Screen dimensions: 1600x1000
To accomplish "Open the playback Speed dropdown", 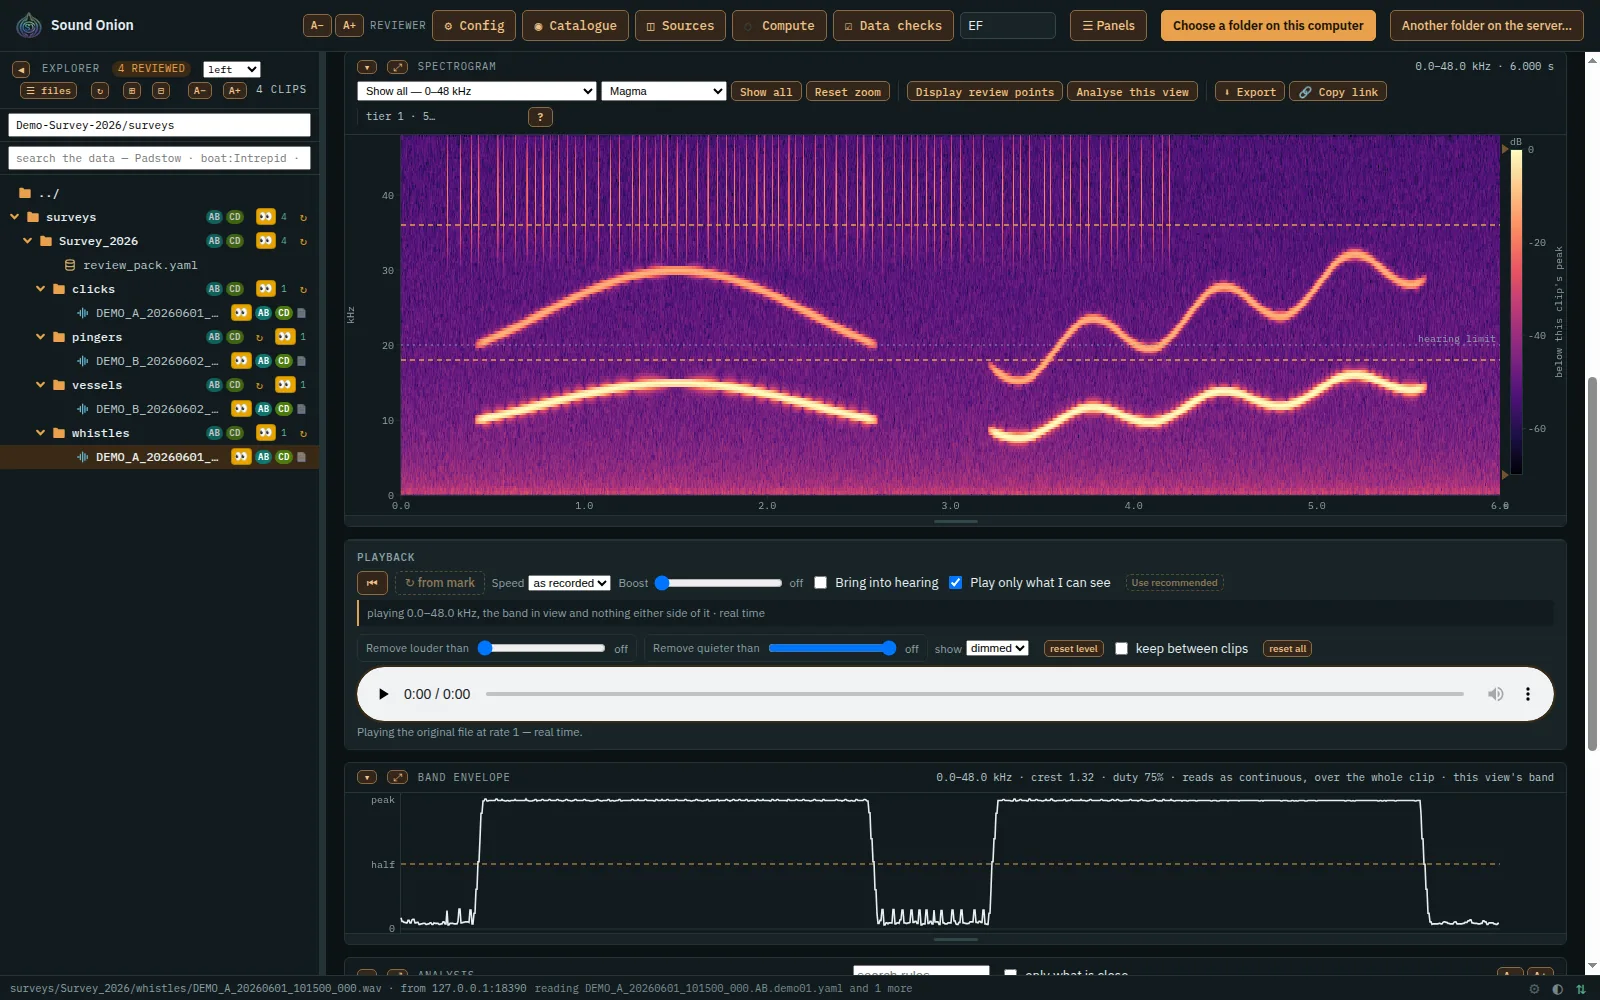I will tap(569, 583).
